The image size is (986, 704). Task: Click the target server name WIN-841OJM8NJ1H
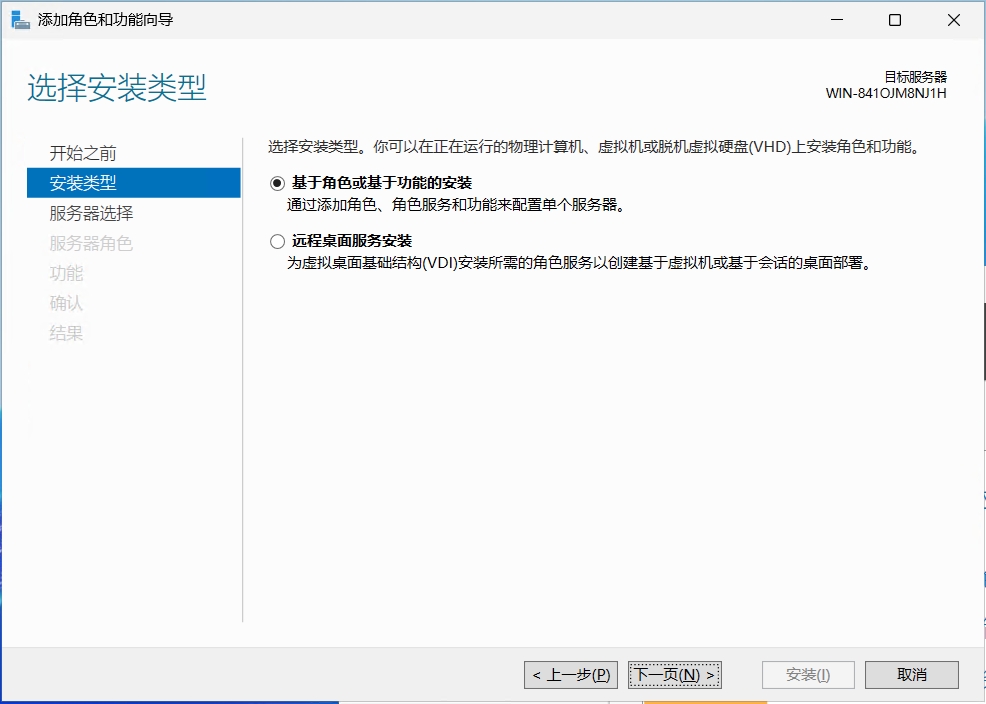[886, 94]
